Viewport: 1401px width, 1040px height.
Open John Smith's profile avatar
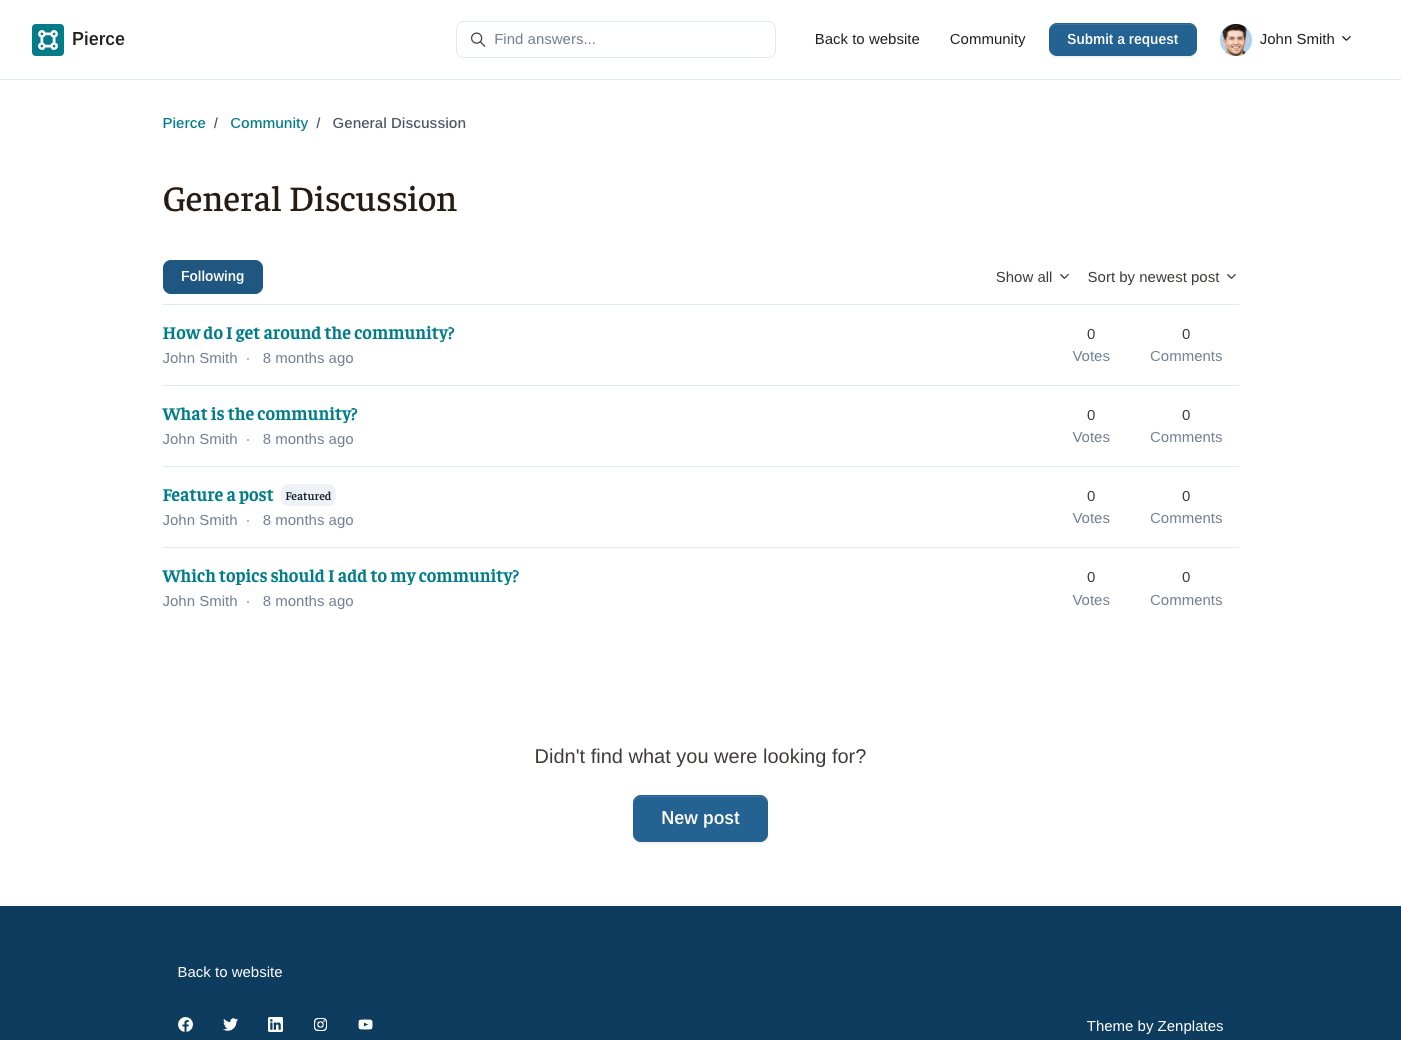pyautogui.click(x=1236, y=40)
